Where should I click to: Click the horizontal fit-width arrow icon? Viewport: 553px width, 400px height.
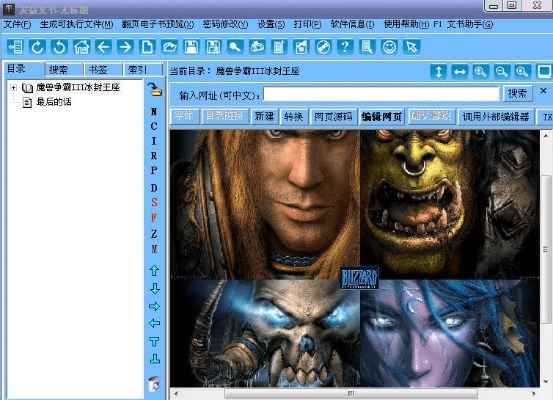(x=460, y=72)
